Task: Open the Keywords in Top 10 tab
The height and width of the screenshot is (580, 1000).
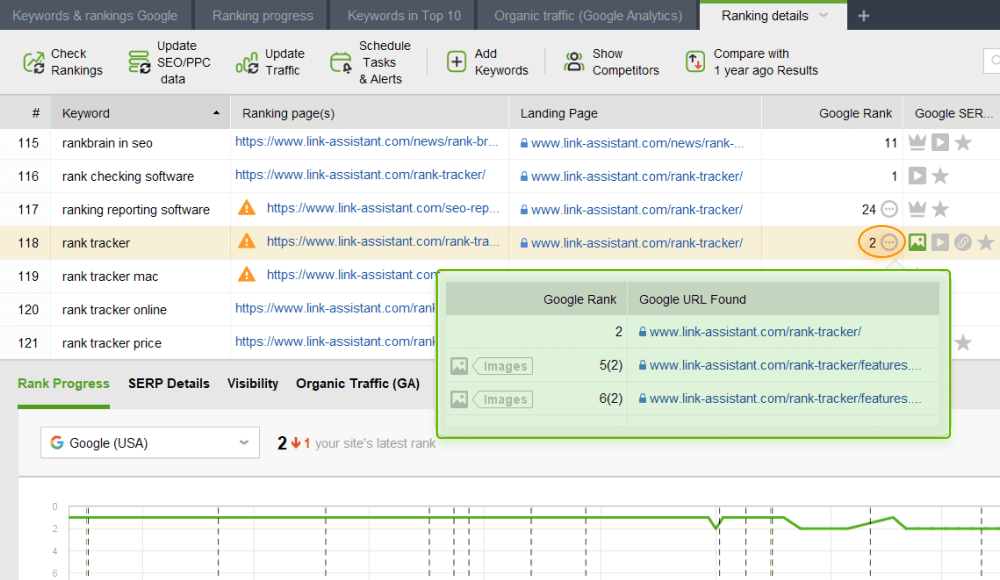Action: (404, 15)
